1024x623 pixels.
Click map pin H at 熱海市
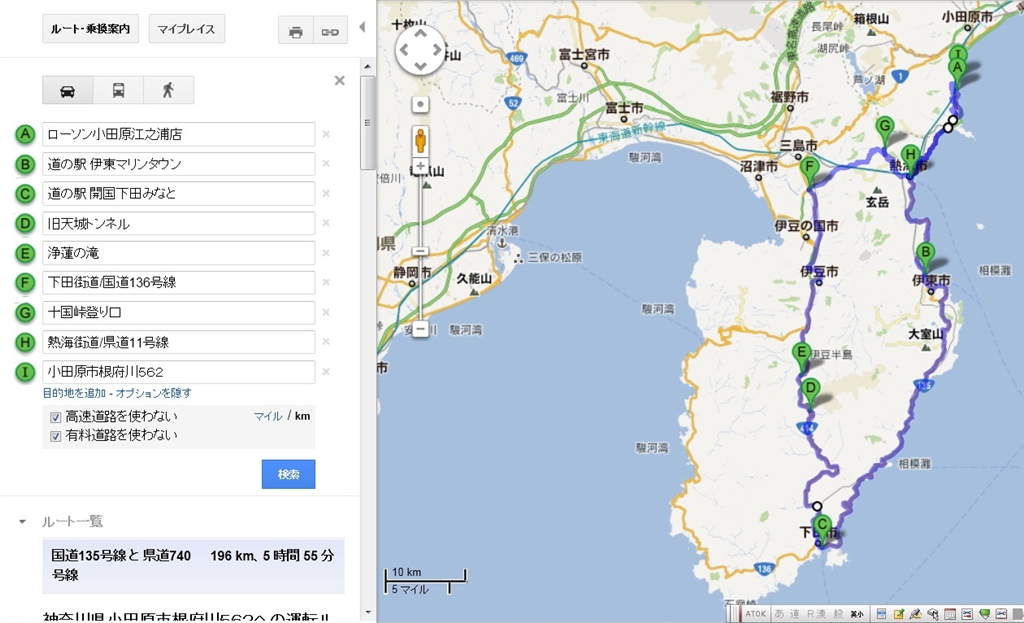(910, 159)
